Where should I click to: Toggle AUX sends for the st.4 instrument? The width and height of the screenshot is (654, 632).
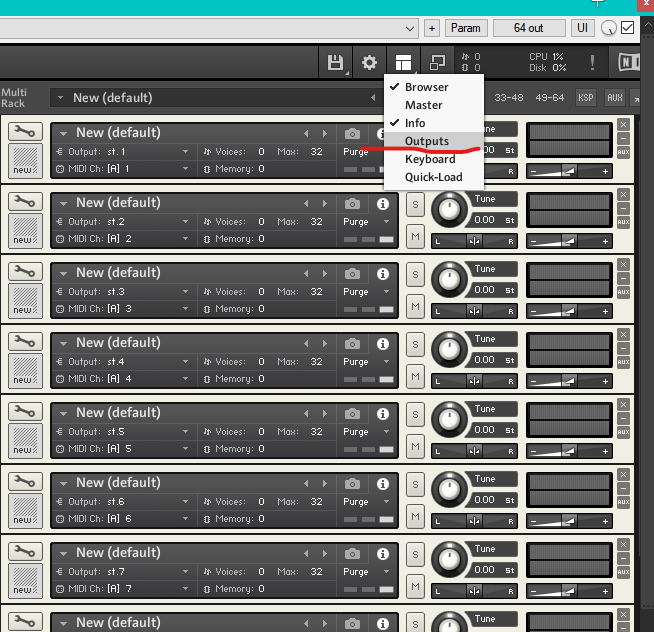tap(624, 362)
